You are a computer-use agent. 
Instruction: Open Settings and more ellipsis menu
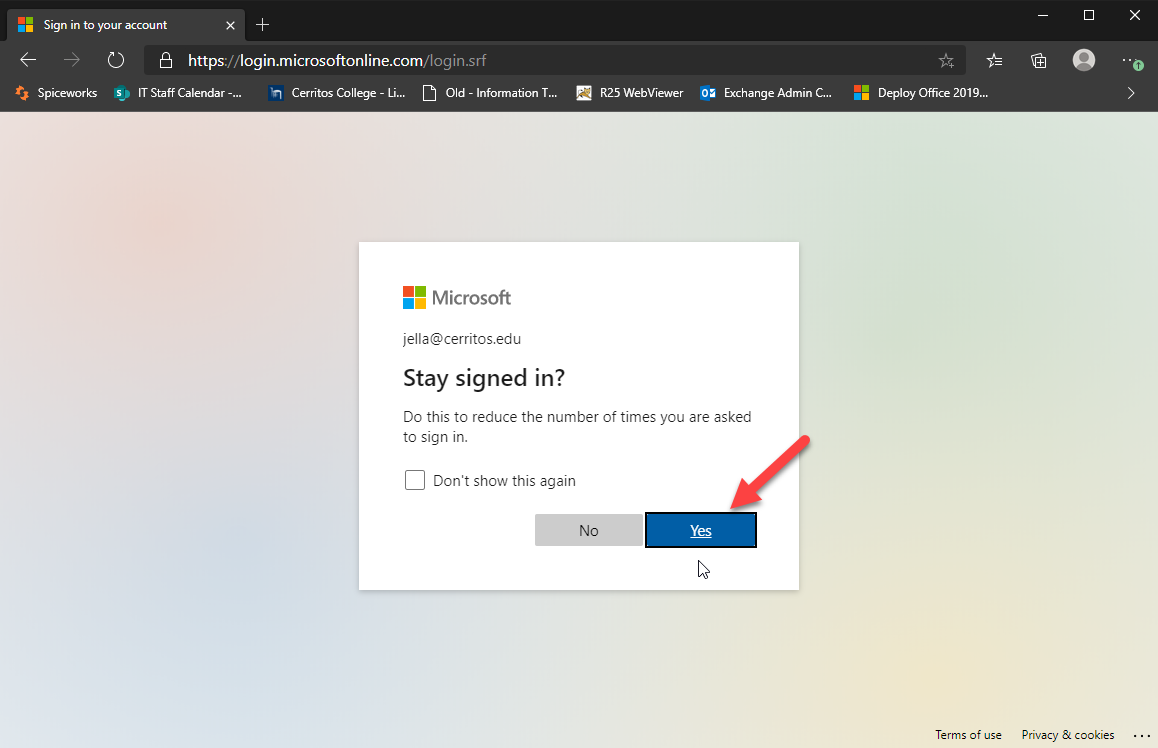[1131, 61]
